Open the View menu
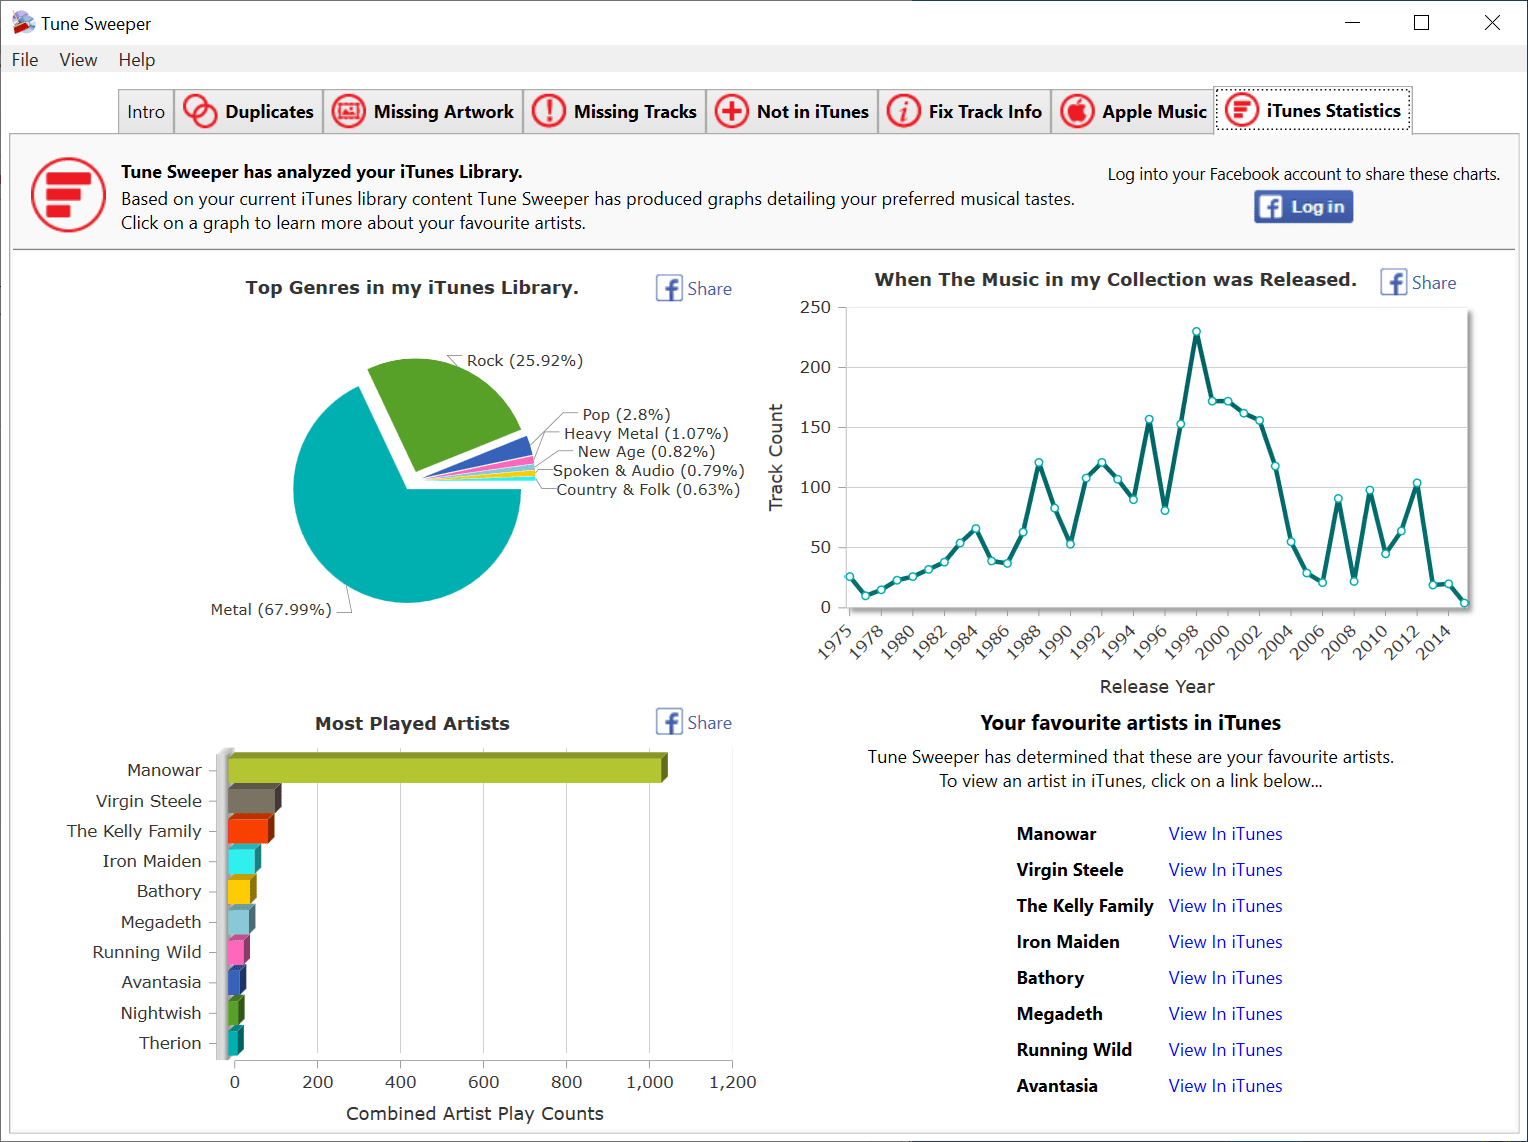The image size is (1528, 1142). coord(78,60)
